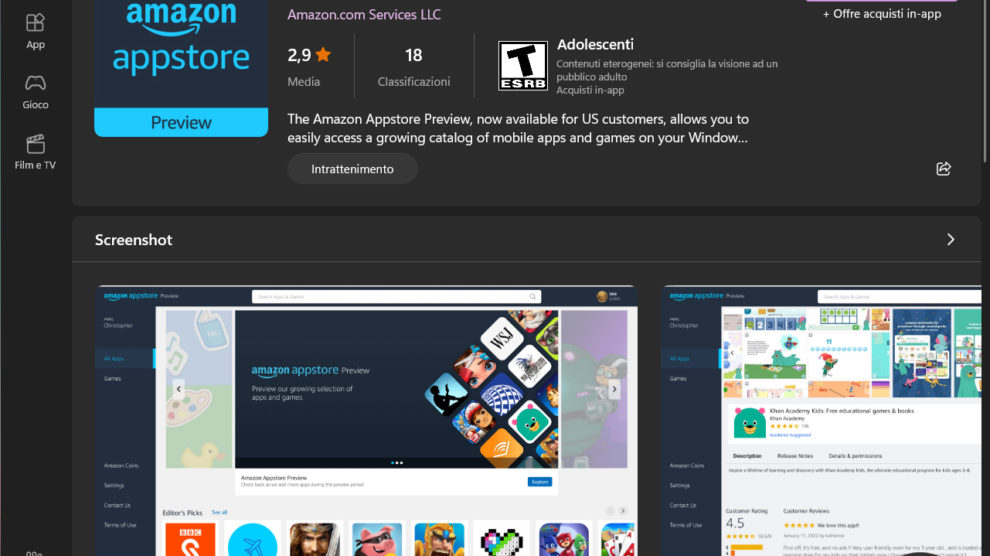Open the Khan Academy Kids screenshot thumbnail

coord(822,420)
